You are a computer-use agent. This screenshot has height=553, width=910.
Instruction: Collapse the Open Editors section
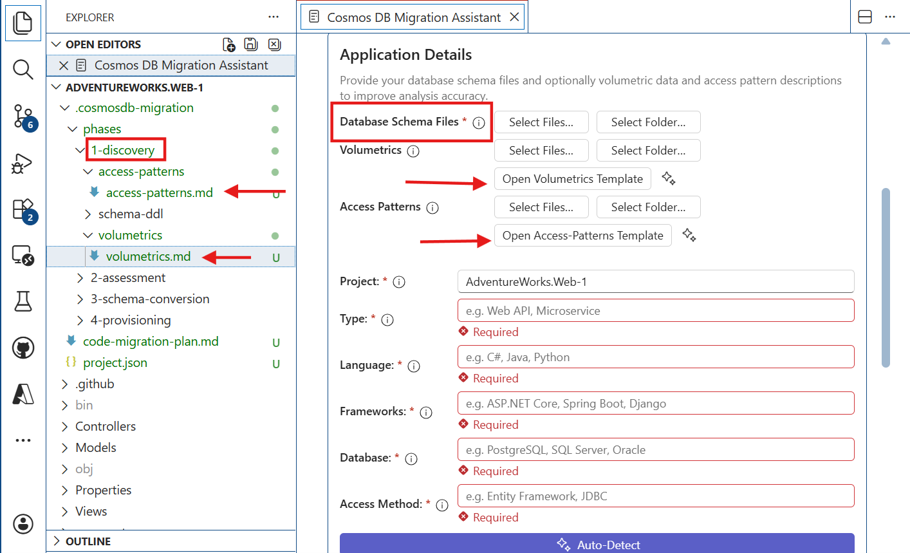tap(56, 44)
